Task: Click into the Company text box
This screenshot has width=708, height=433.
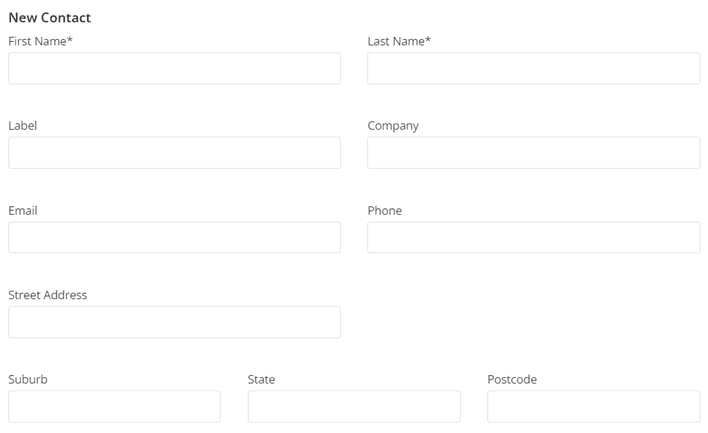Action: 533,153
